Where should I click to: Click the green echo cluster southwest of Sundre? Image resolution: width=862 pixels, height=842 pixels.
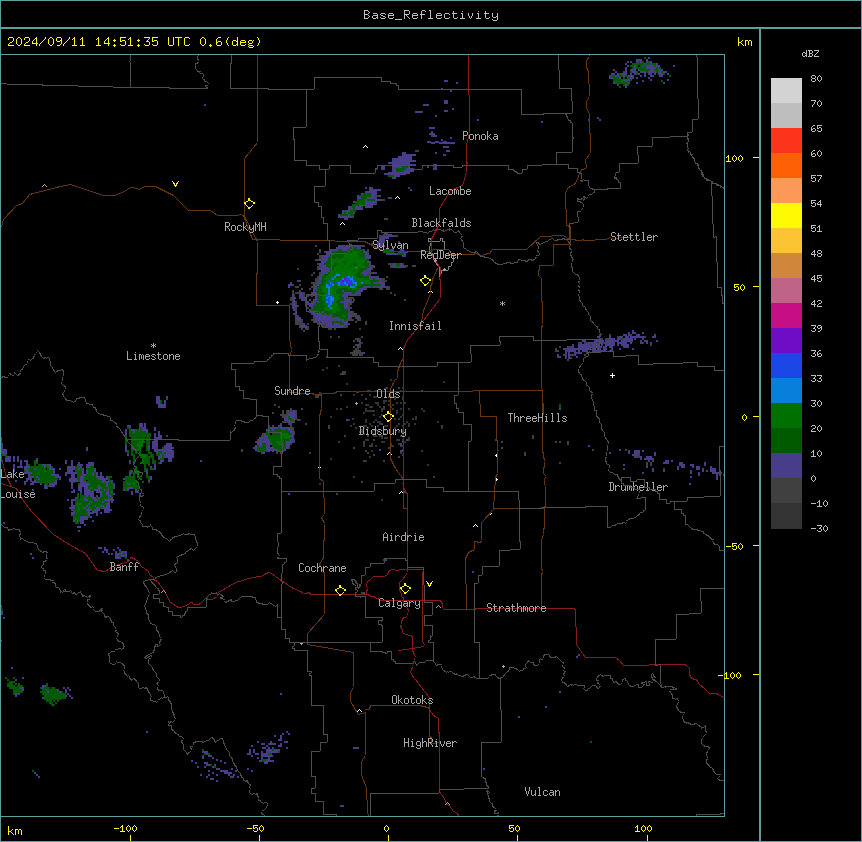275,440
